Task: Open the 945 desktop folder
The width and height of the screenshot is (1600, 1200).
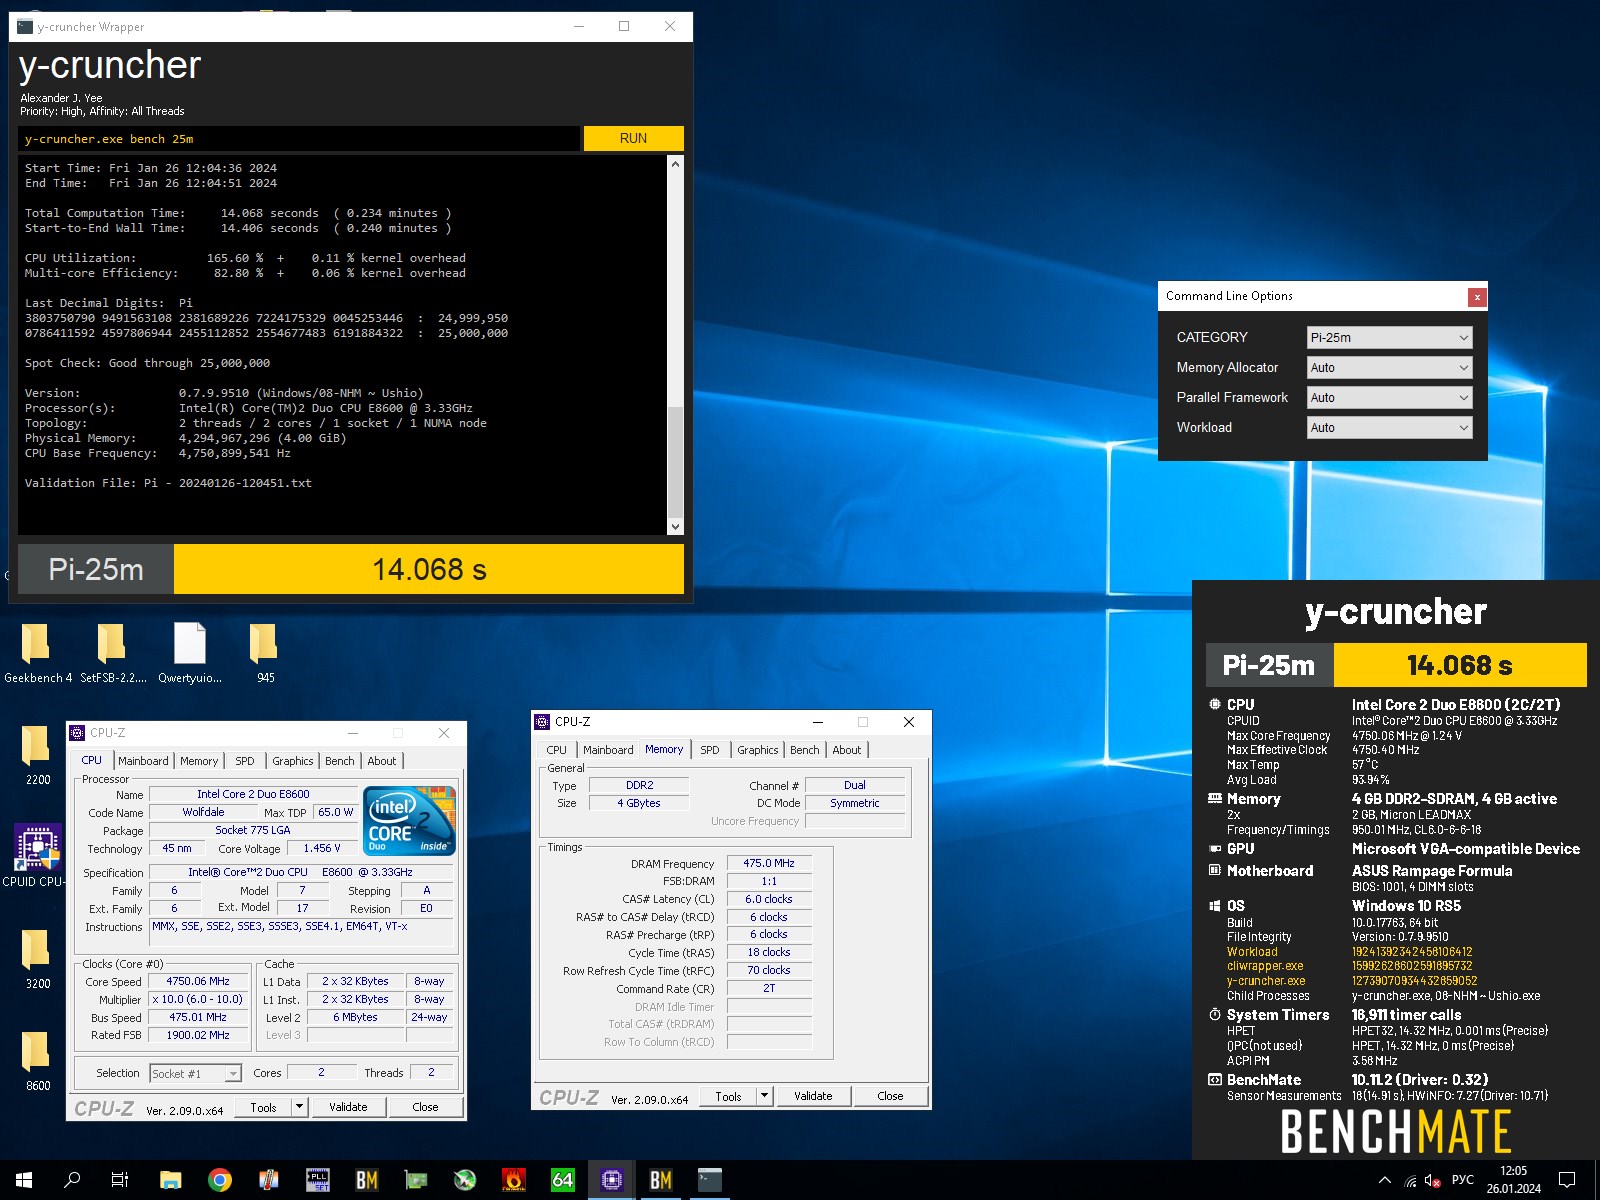Action: pyautogui.click(x=265, y=652)
